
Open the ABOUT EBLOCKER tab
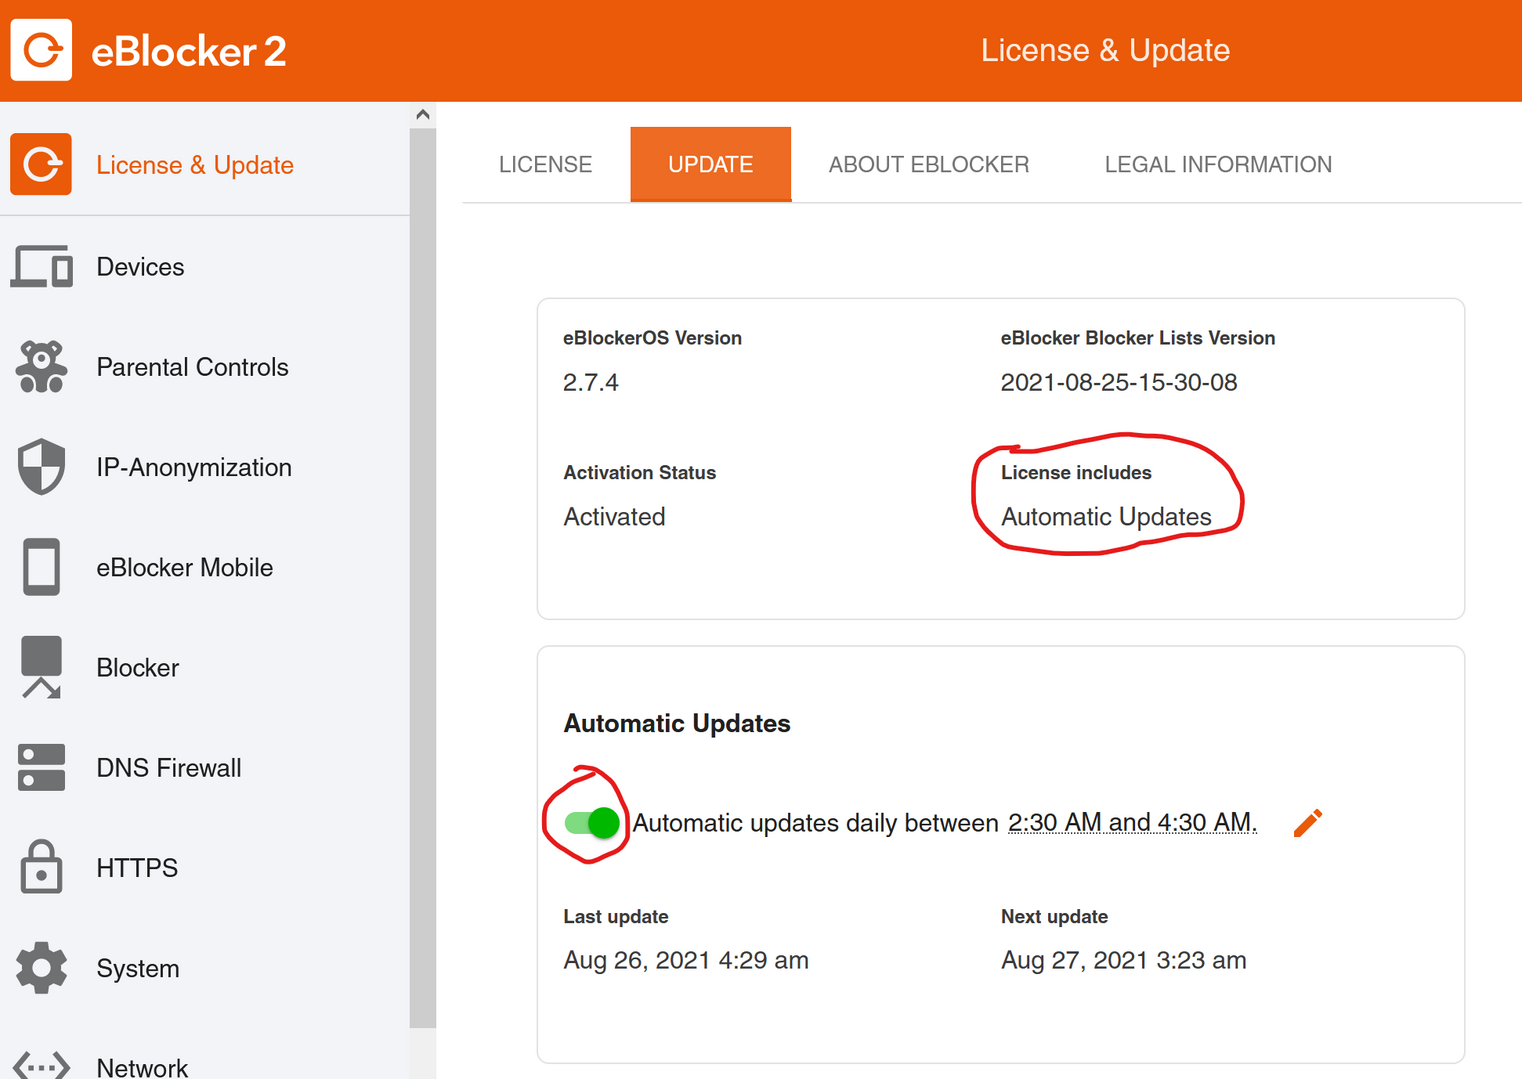[x=928, y=164]
